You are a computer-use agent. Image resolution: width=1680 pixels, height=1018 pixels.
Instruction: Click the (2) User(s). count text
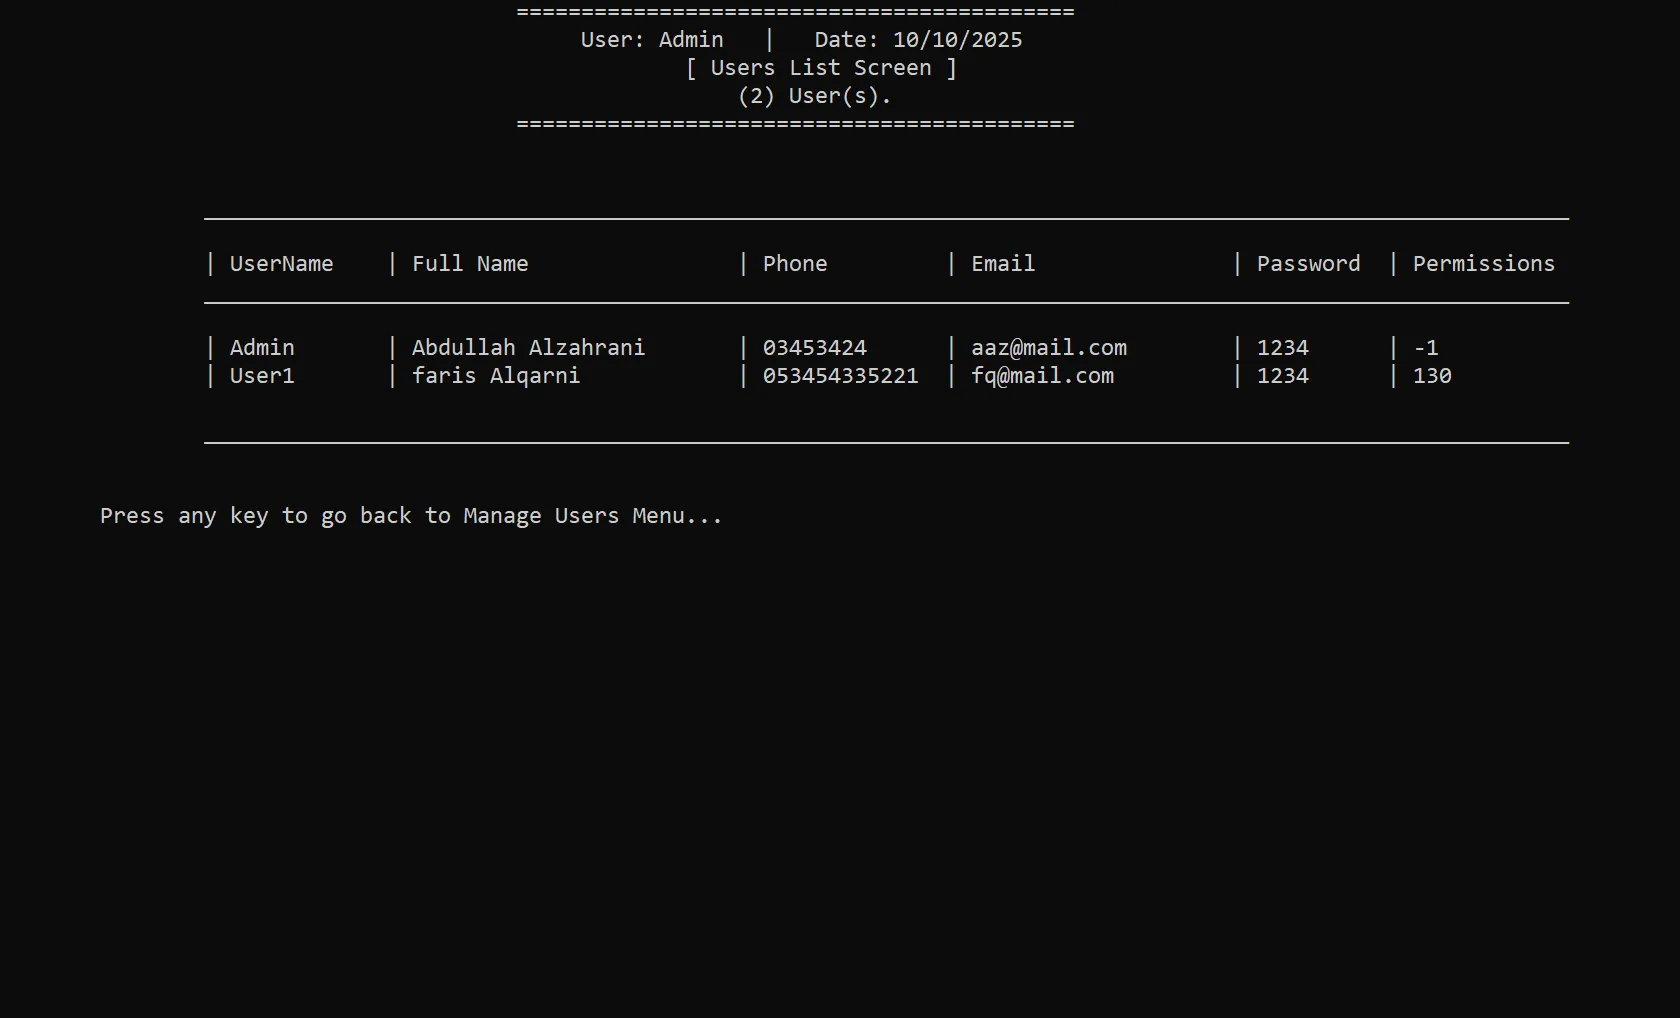click(814, 96)
